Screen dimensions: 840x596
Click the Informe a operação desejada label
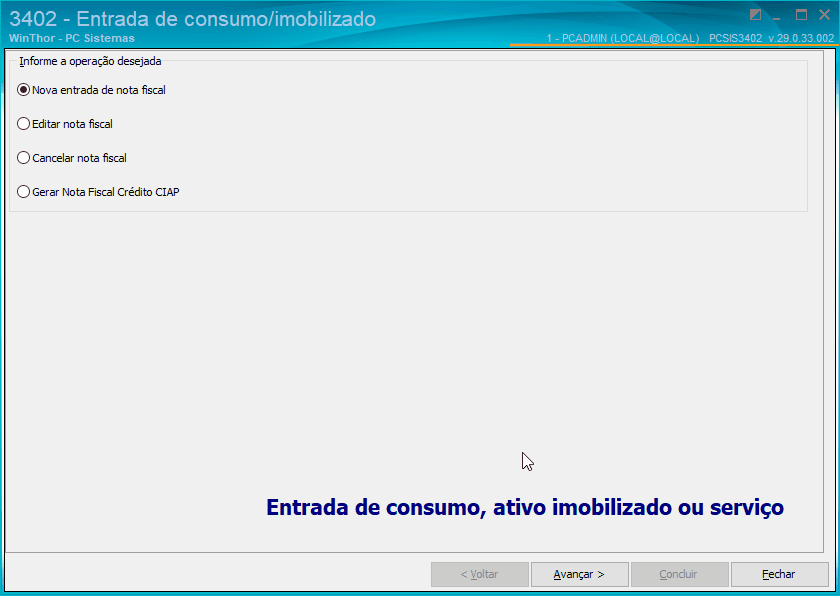[90, 61]
